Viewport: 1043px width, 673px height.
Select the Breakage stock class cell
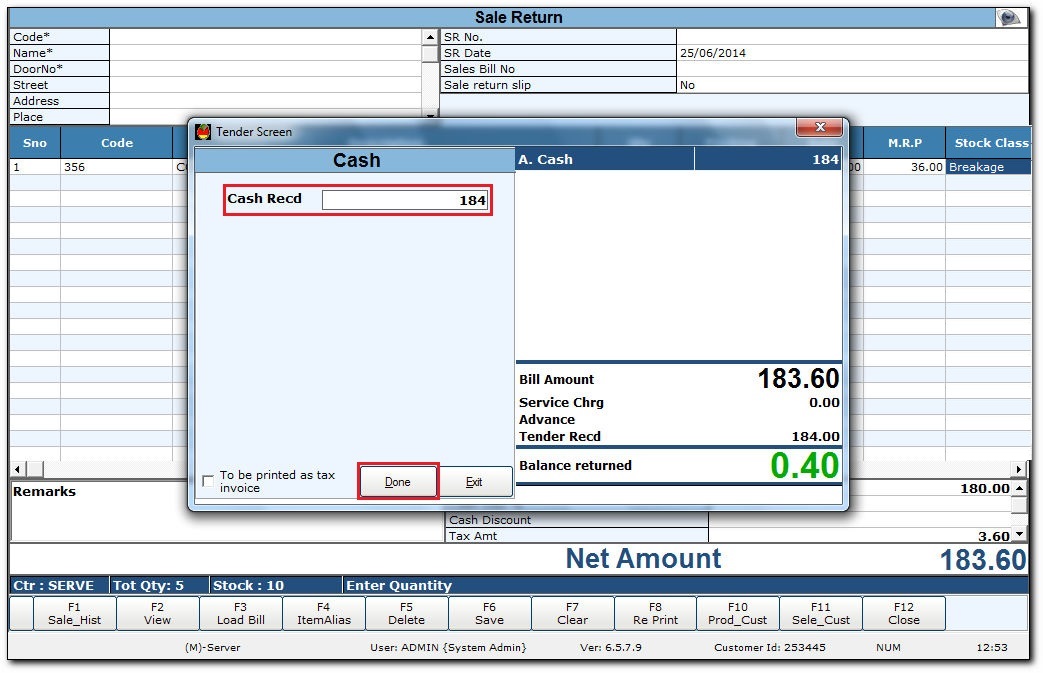coord(988,167)
